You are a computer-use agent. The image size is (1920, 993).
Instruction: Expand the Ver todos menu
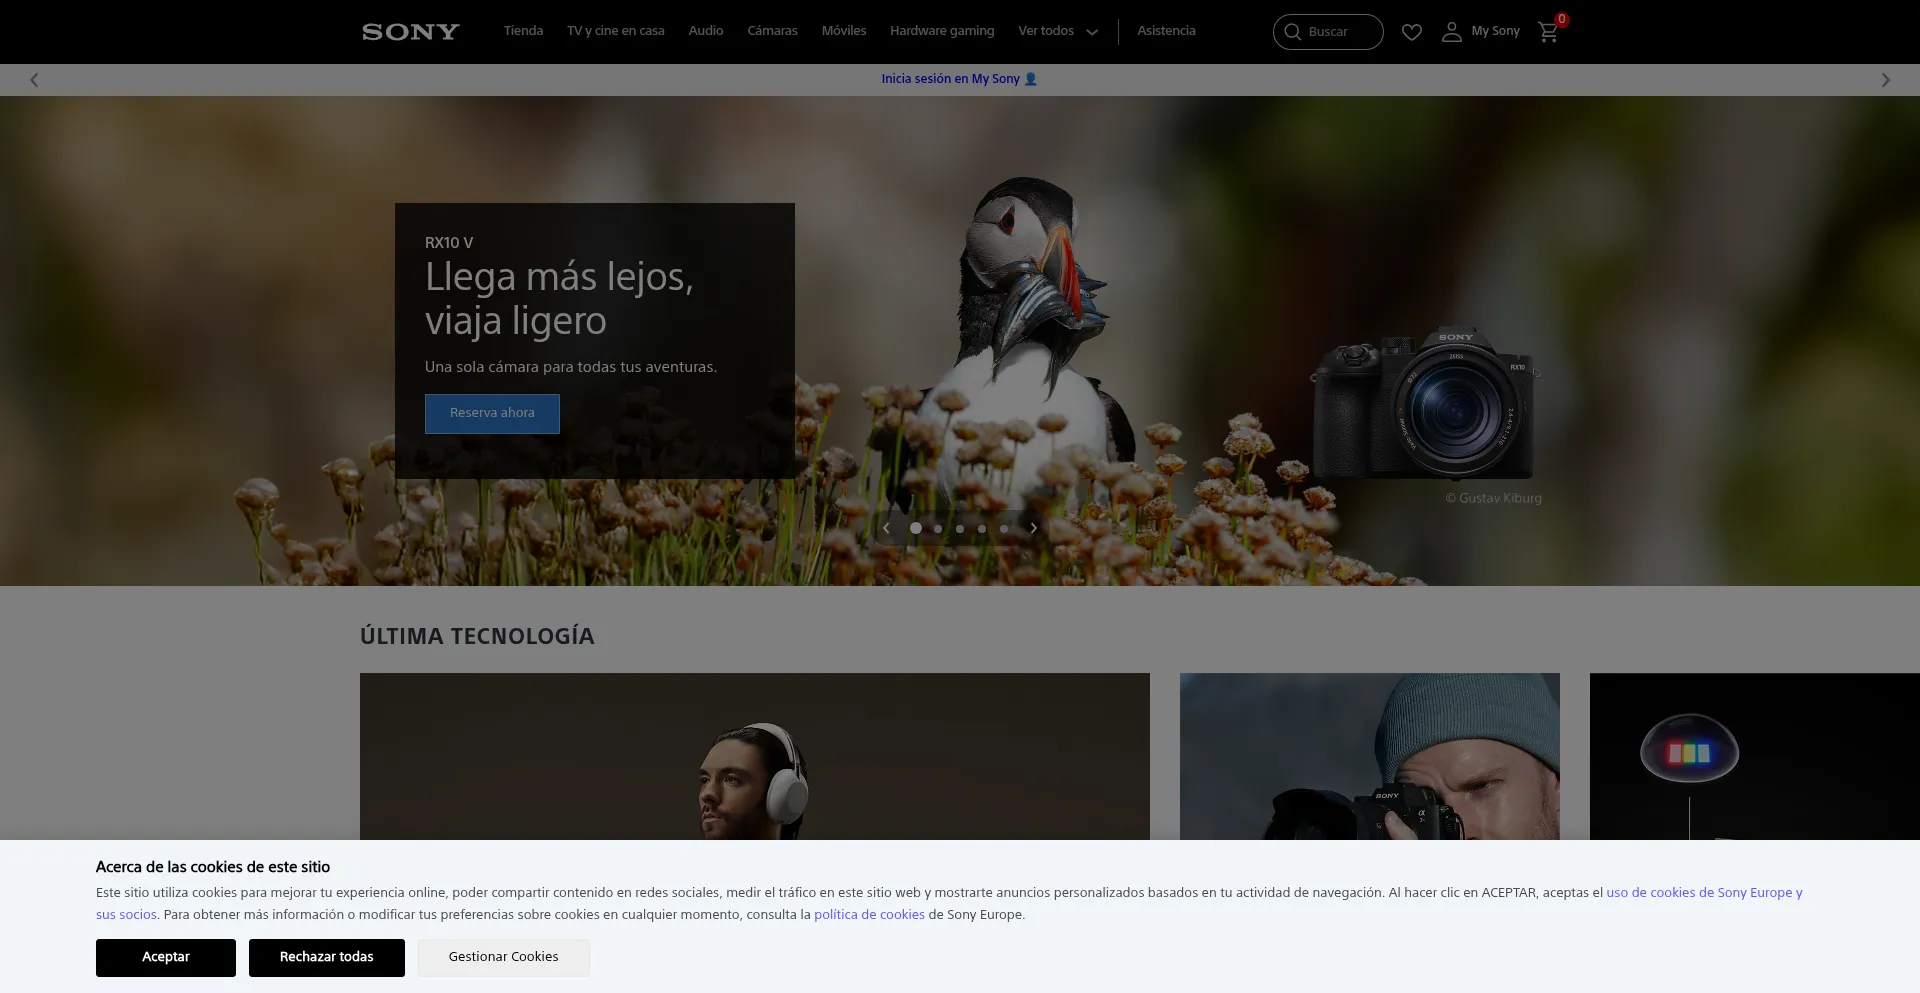(1058, 31)
